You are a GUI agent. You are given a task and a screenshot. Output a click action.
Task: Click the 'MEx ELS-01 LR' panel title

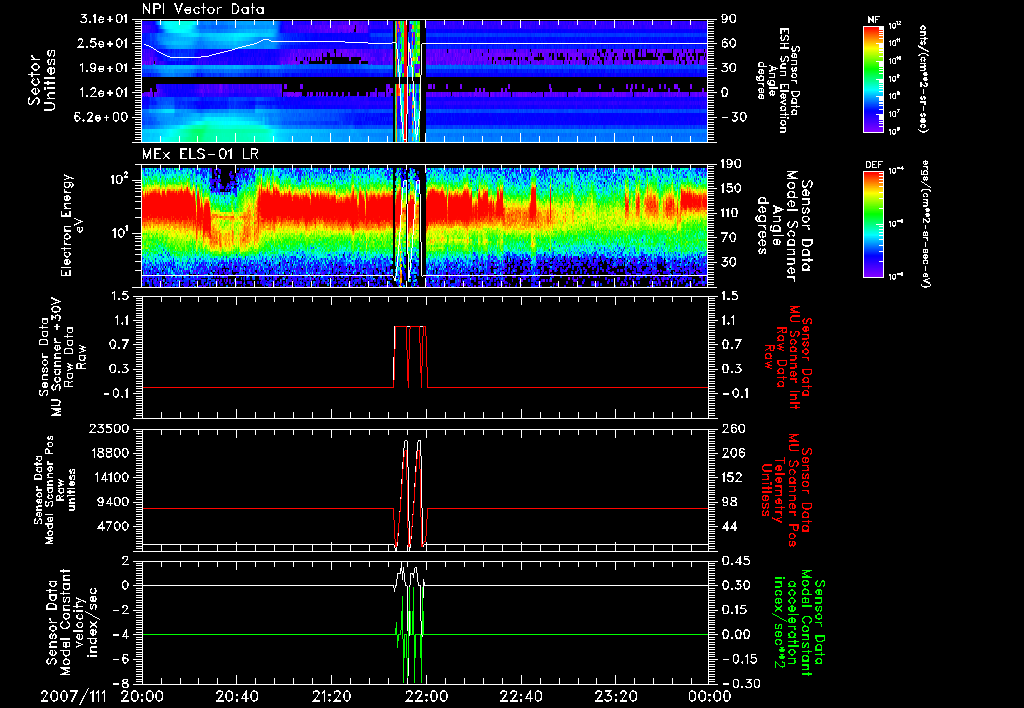coord(200,155)
